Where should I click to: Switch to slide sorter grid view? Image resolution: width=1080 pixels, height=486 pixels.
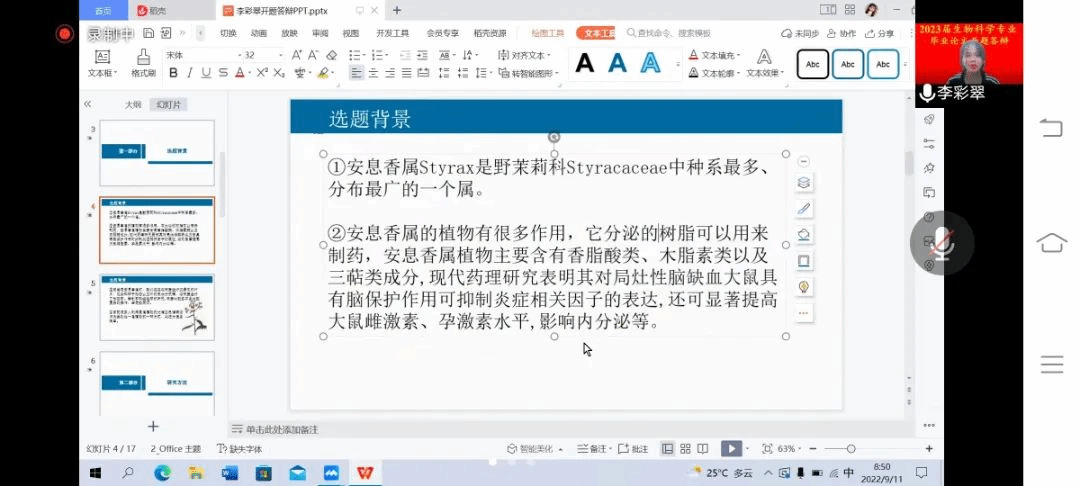click(x=685, y=449)
